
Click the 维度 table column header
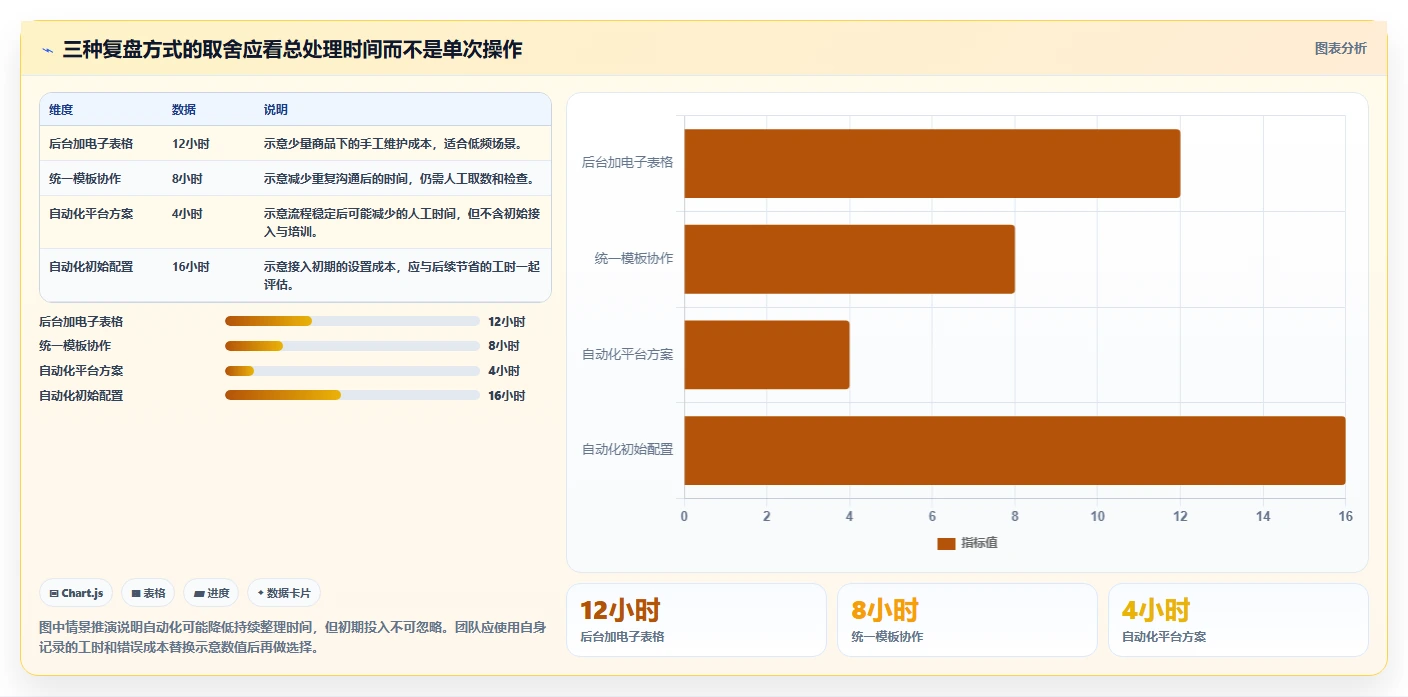[x=61, y=109]
